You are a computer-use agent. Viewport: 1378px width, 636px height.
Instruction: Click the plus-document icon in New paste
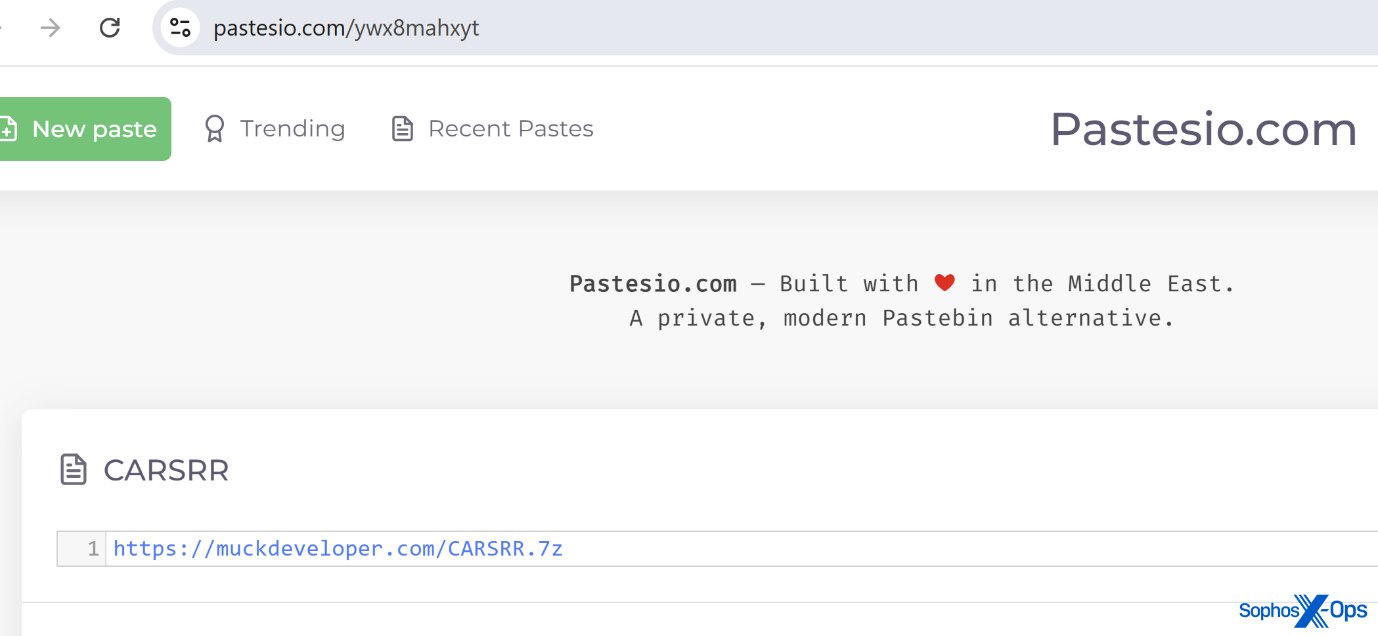click(x=8, y=129)
